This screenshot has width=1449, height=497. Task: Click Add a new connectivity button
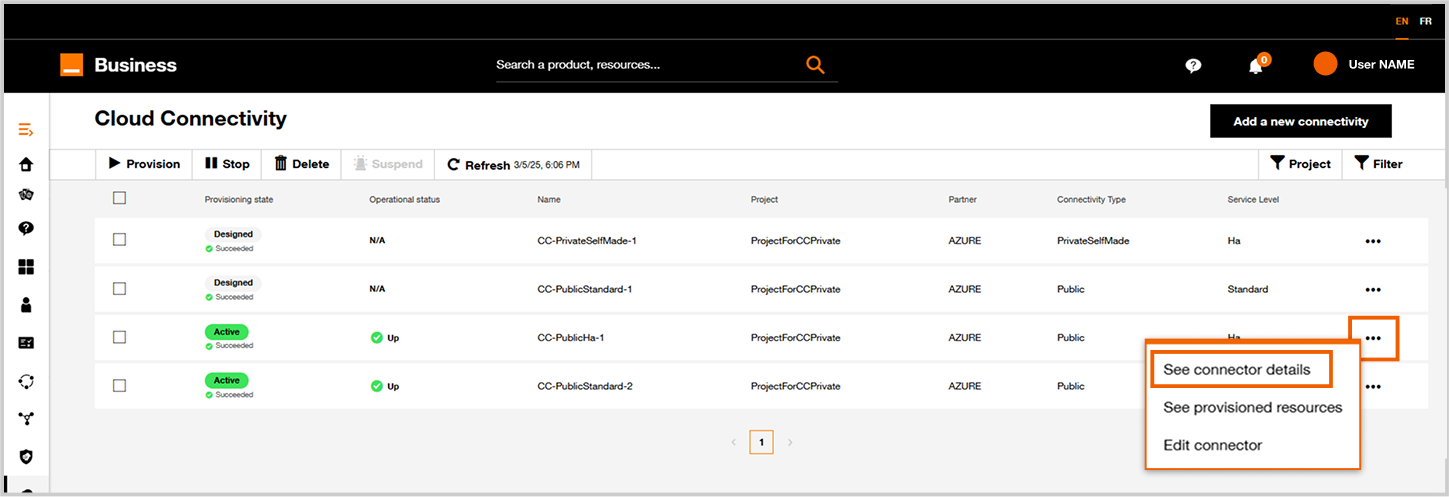pyautogui.click(x=1300, y=121)
